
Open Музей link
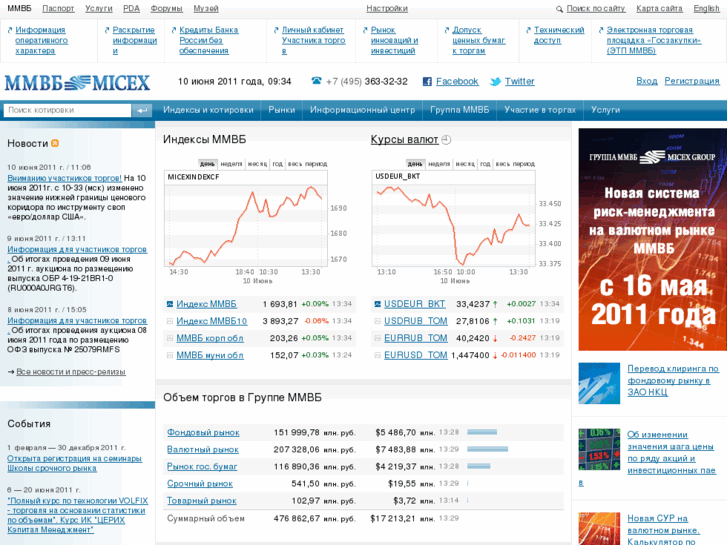click(206, 8)
